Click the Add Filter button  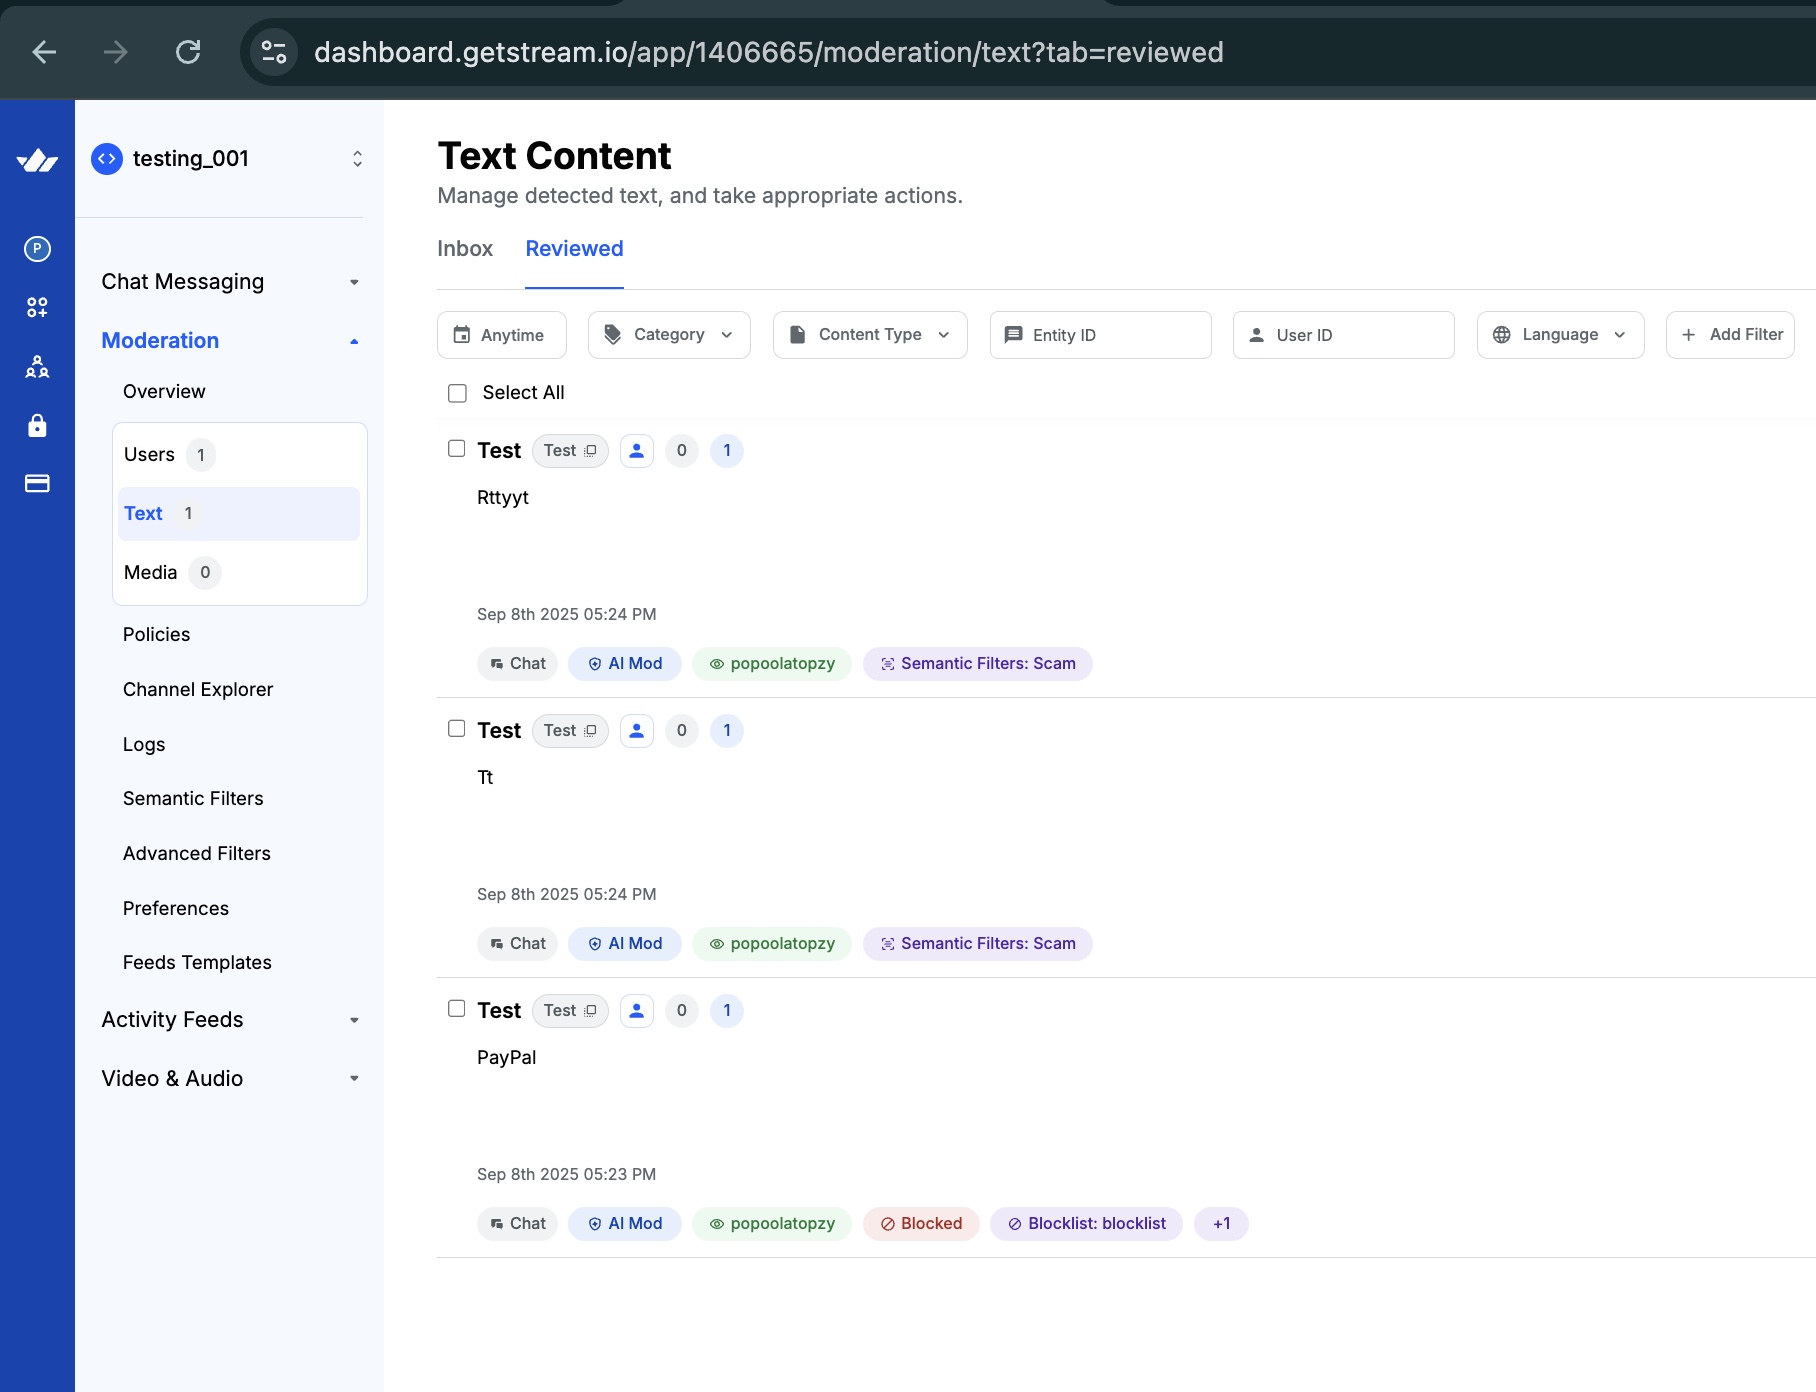click(x=1730, y=335)
